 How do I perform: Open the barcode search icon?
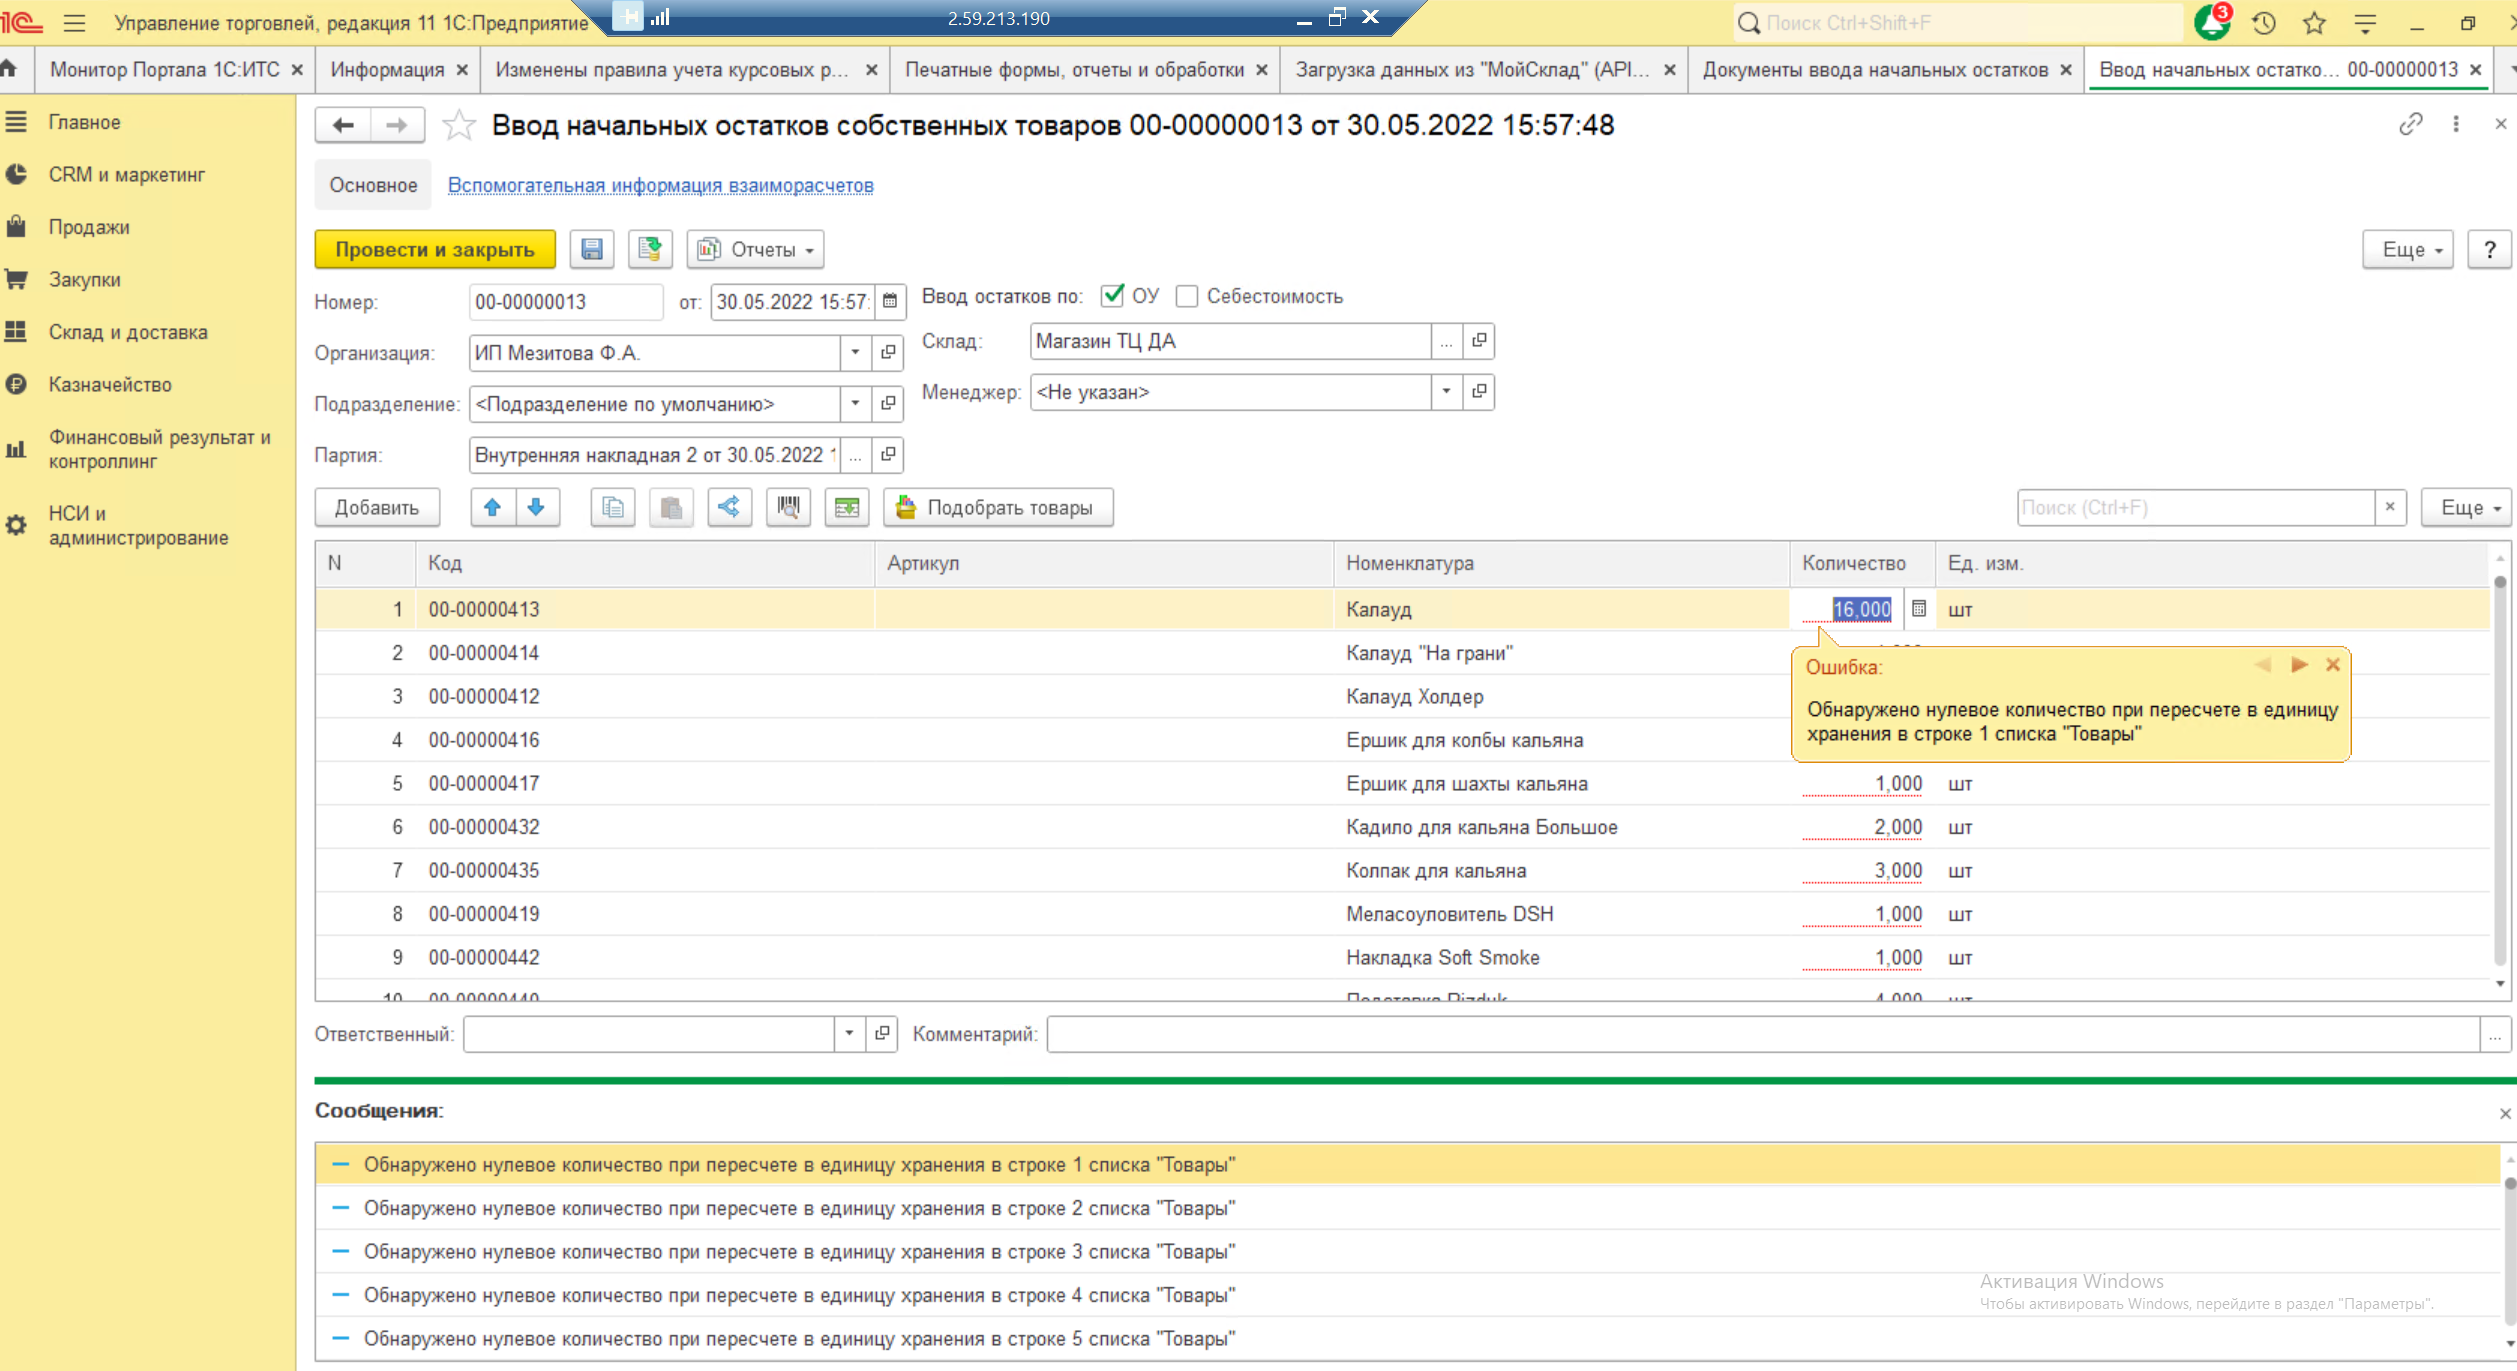[x=788, y=507]
